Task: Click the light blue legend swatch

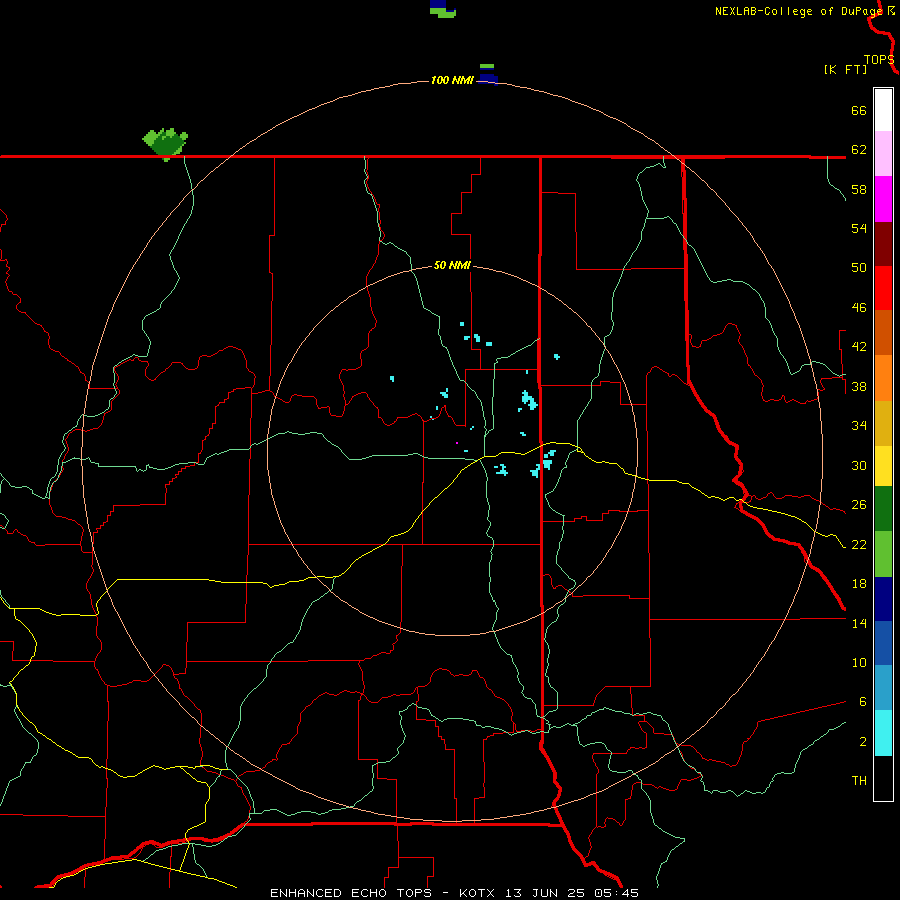Action: (x=883, y=687)
